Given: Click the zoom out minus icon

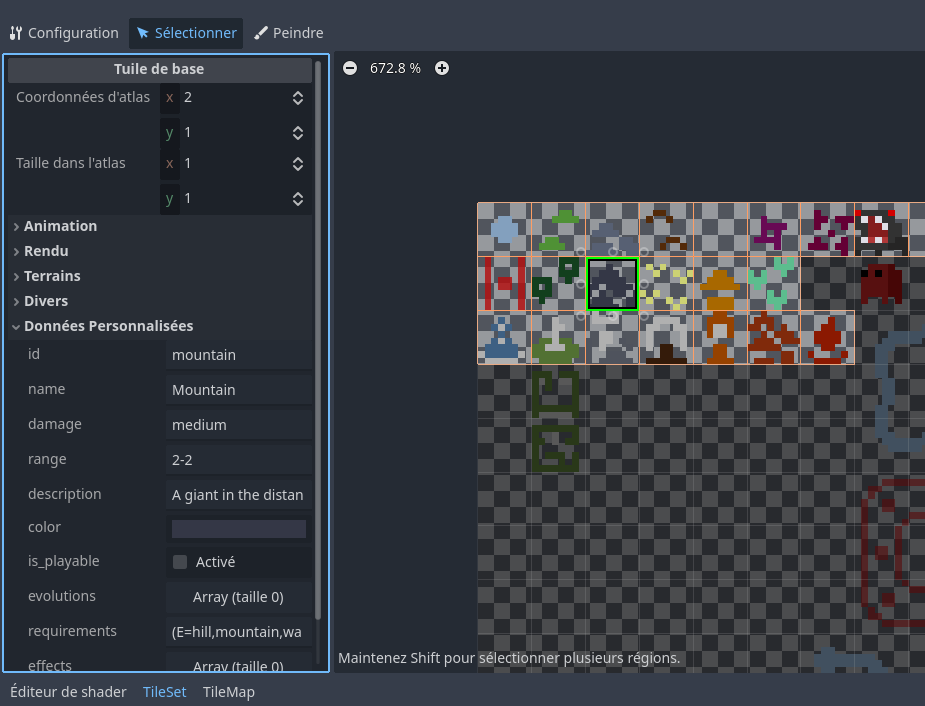Looking at the screenshot, I should (x=349, y=68).
